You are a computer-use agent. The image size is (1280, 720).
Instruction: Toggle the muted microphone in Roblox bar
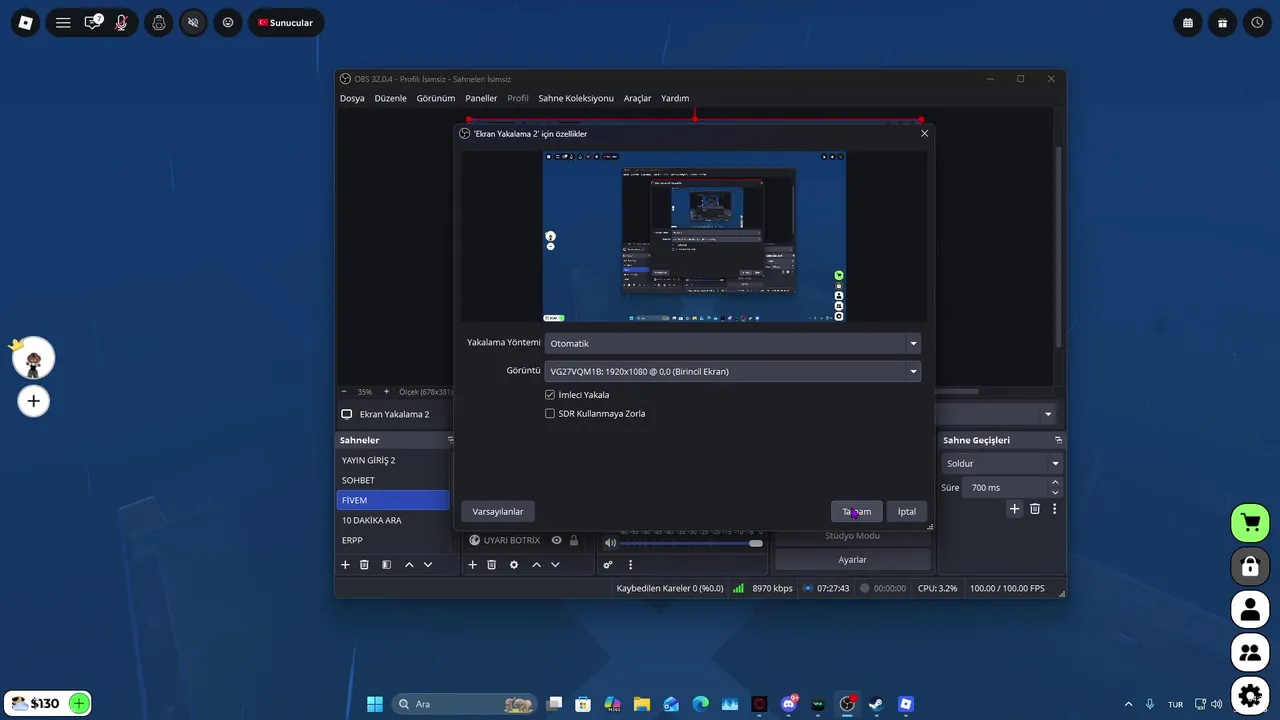point(121,22)
